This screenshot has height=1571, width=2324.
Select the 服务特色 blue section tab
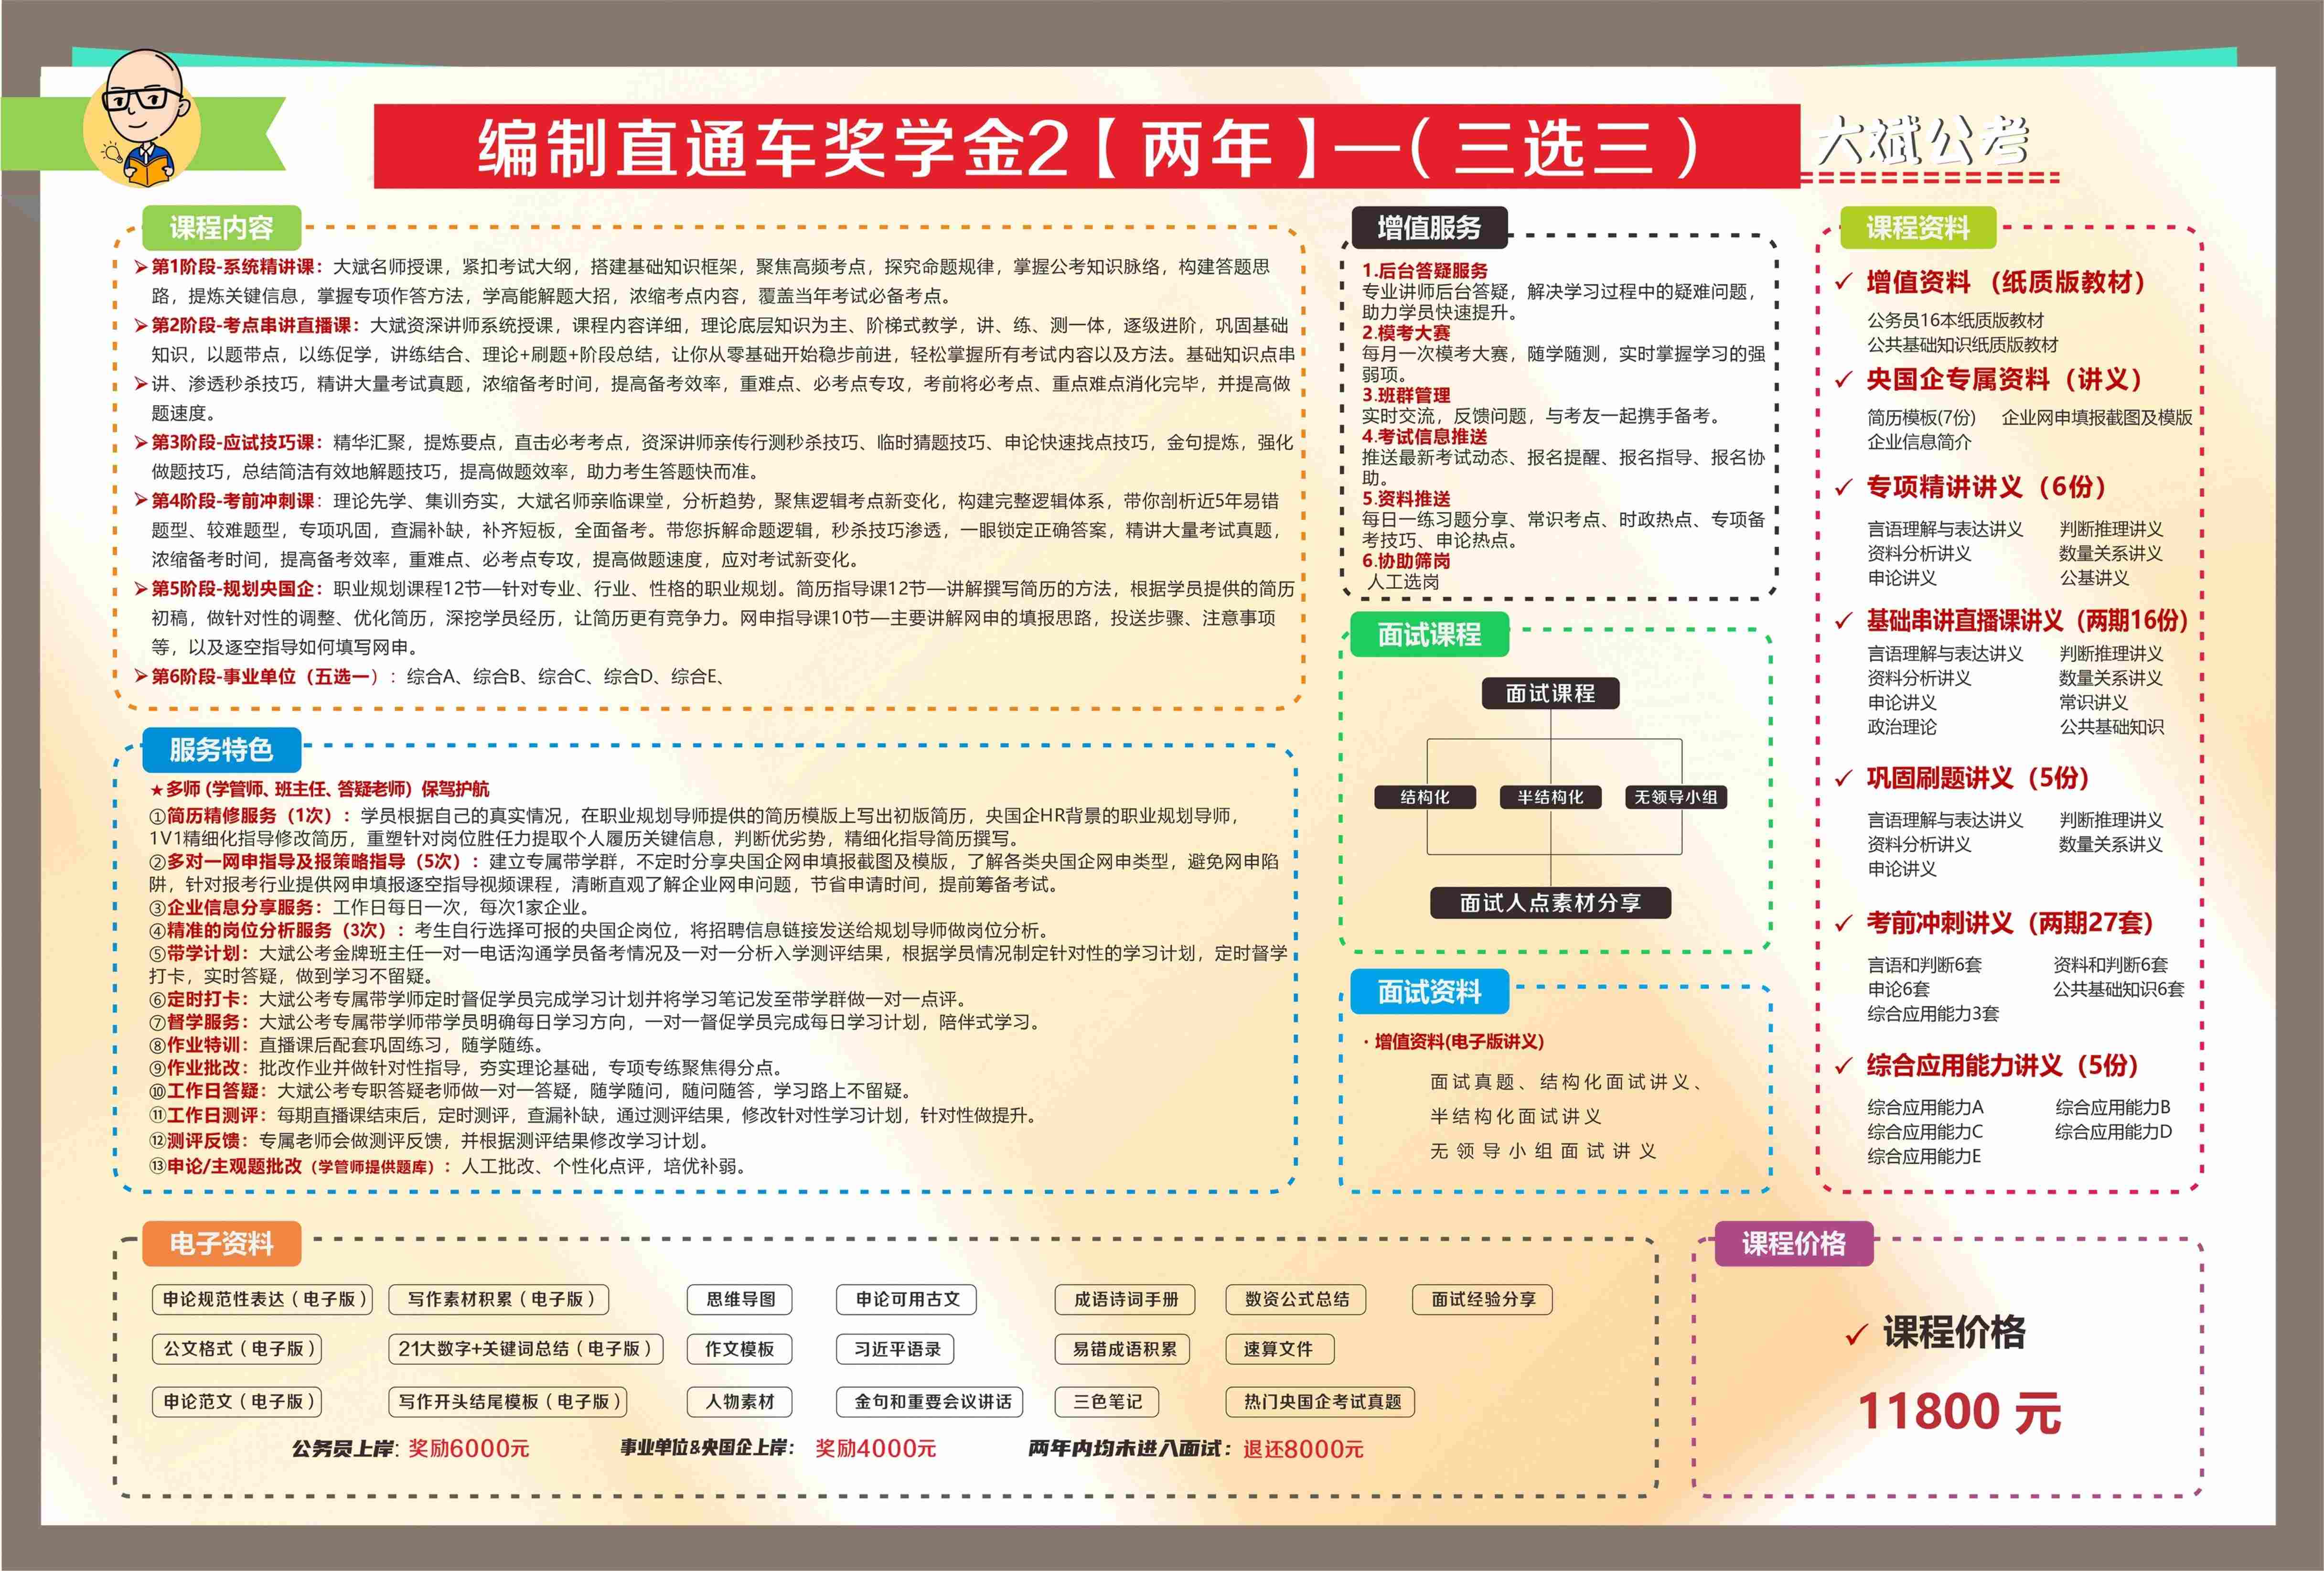(x=221, y=749)
